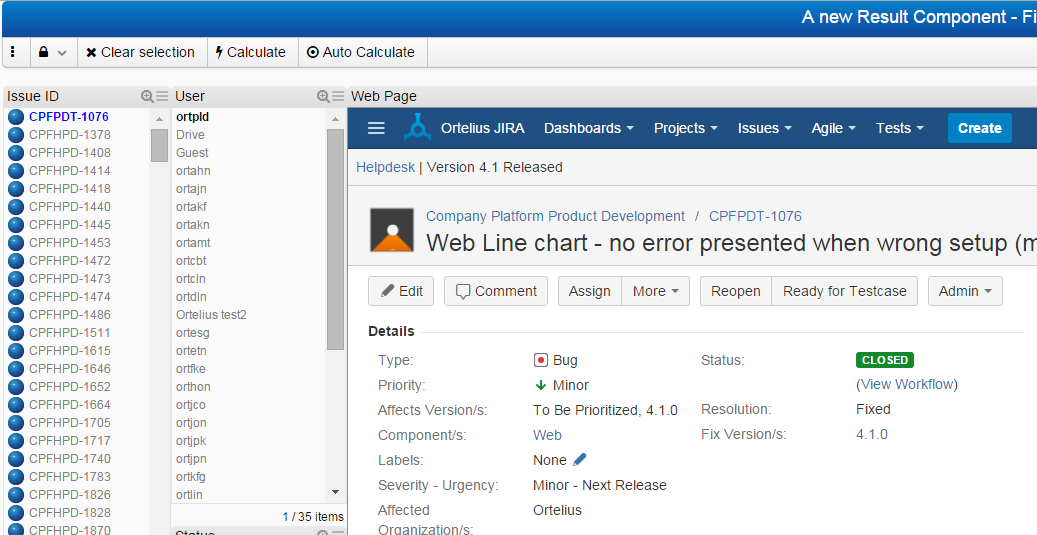Select issue CPFHPD-1378 in the list

click(x=69, y=135)
